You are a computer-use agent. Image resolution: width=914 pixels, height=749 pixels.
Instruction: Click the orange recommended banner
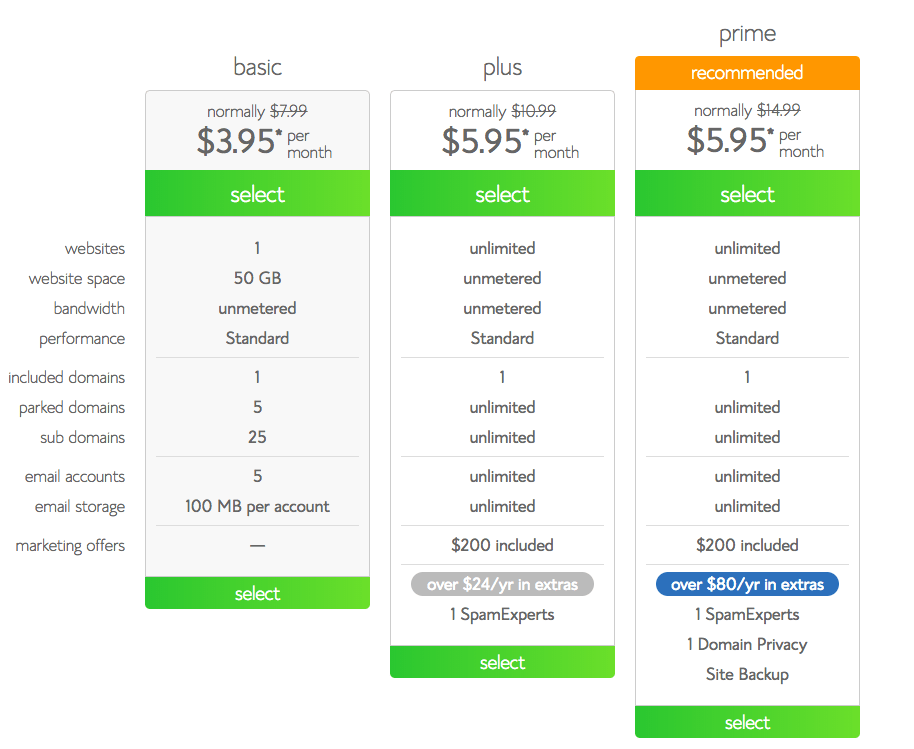pyautogui.click(x=747, y=73)
